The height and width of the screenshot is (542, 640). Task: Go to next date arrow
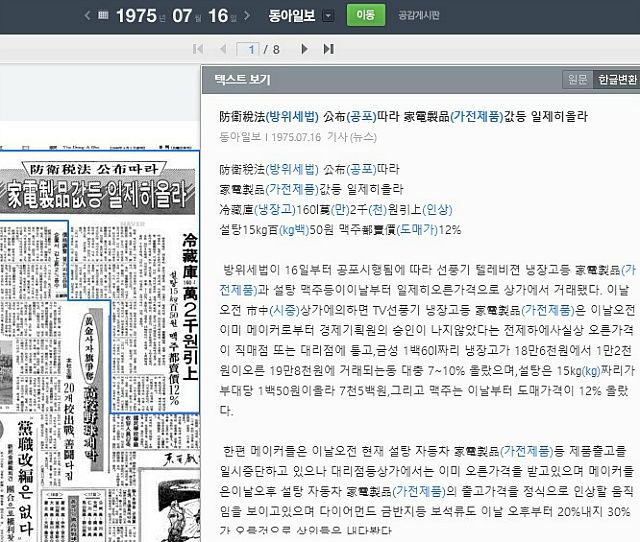pyautogui.click(x=247, y=16)
